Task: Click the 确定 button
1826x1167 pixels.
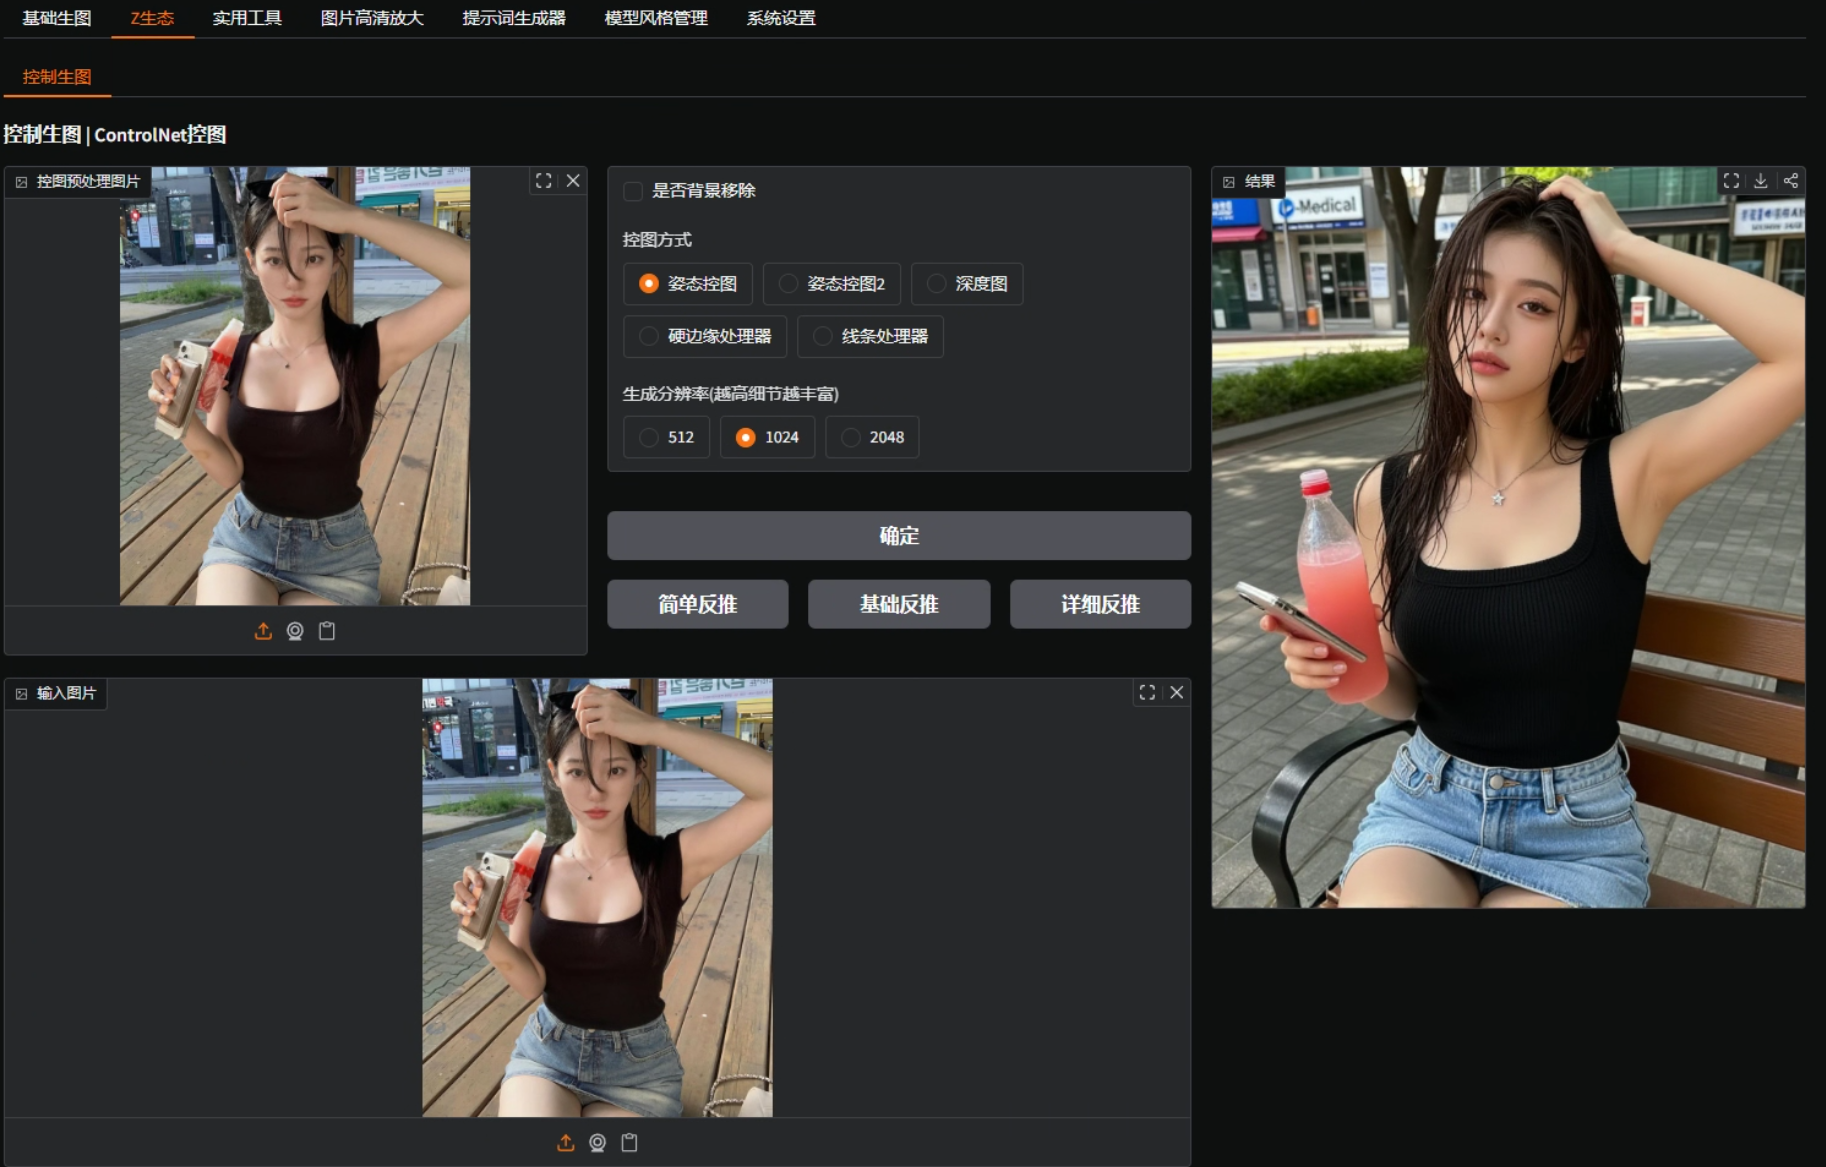Action: click(899, 536)
